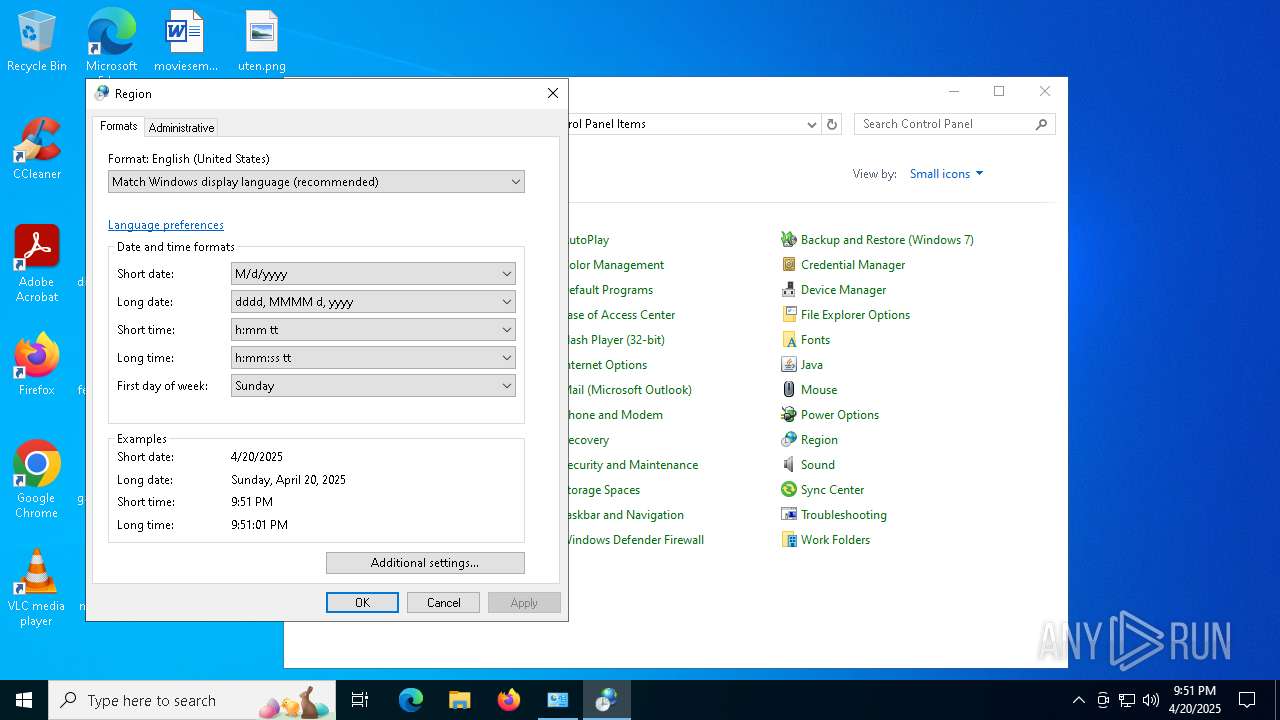1280x720 pixels.
Task: Open the View by Small icons dropdown
Action: (x=946, y=174)
